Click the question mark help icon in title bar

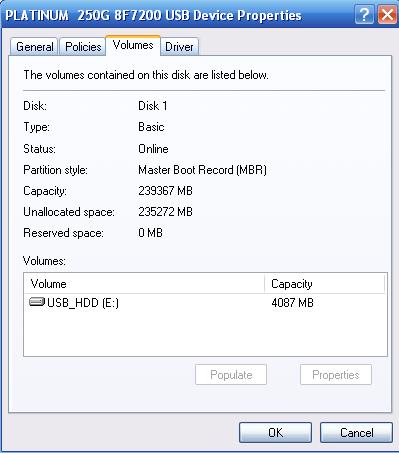point(364,15)
